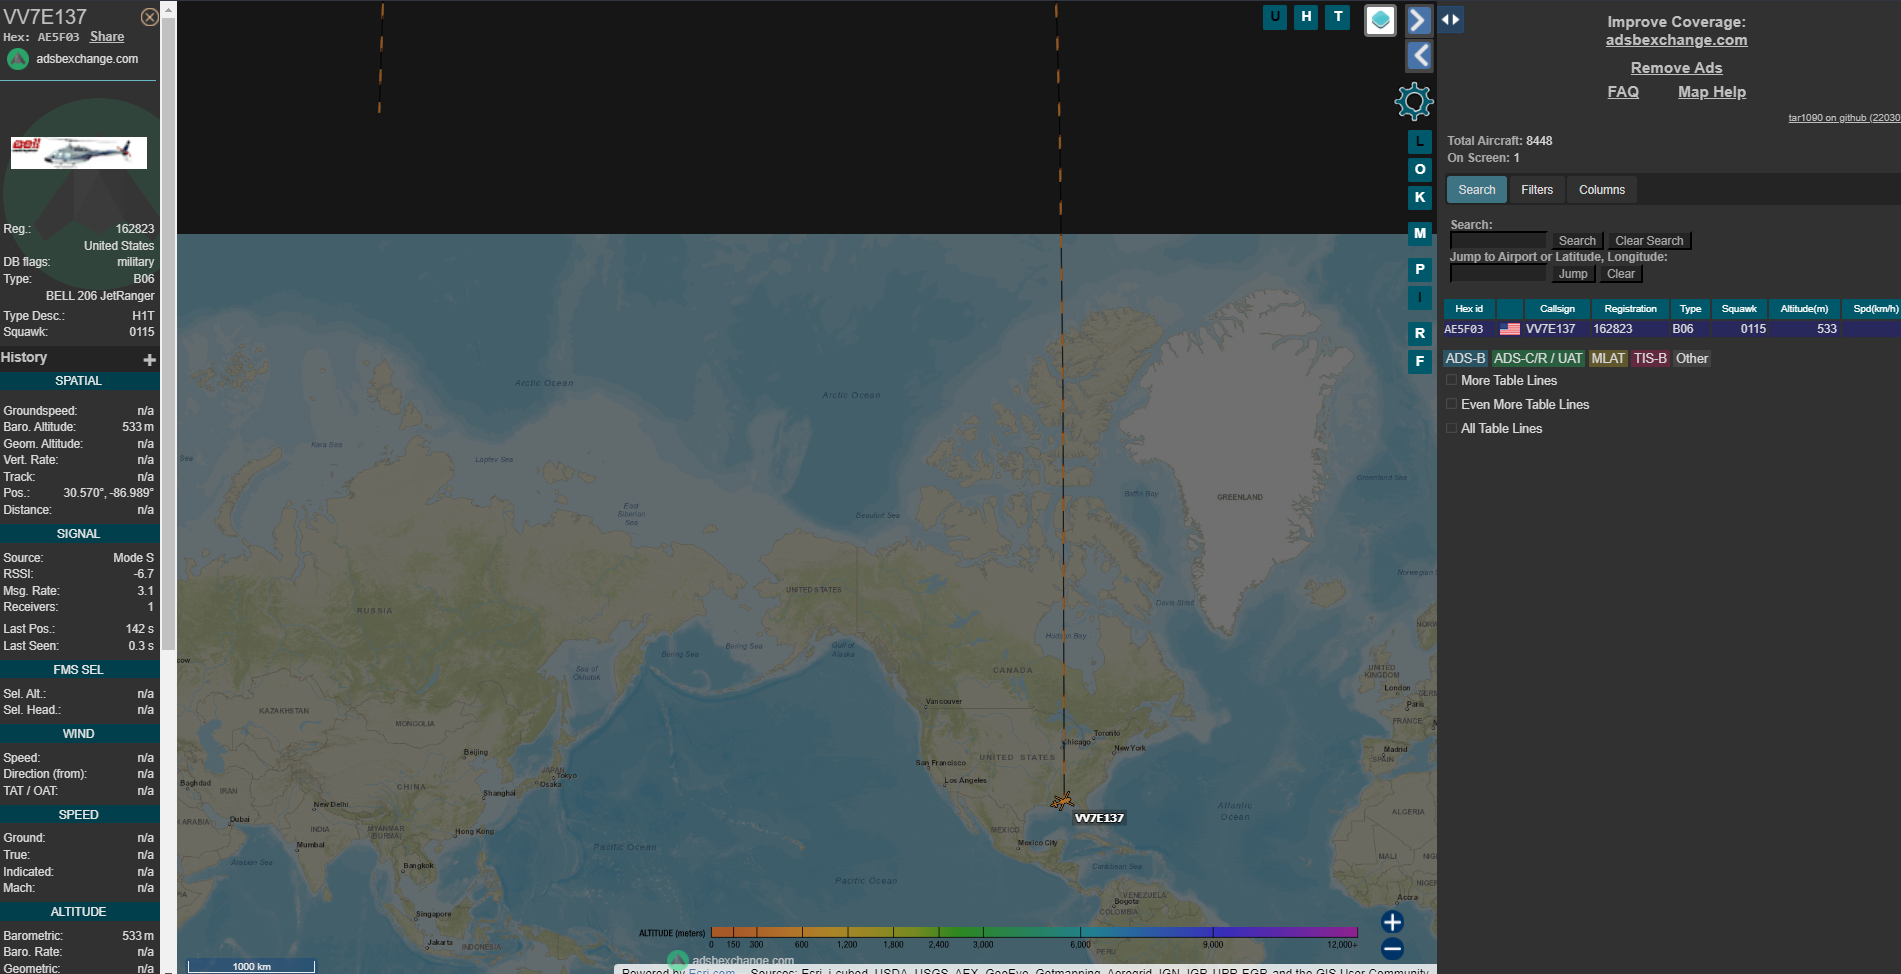This screenshot has width=1901, height=974.
Task: Toggle MLAT source filter
Action: tap(1608, 359)
